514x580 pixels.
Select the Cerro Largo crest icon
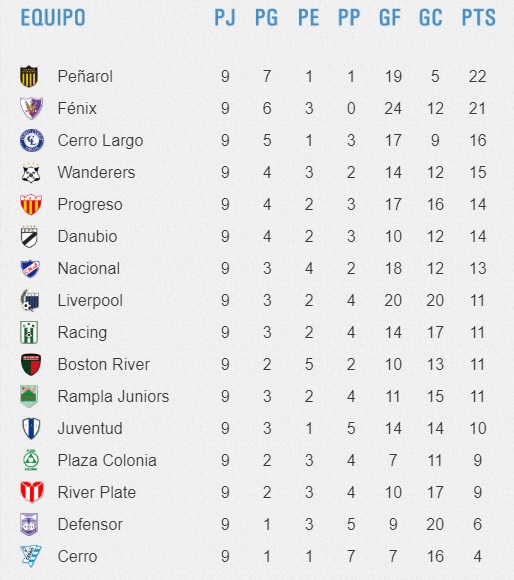(32, 141)
